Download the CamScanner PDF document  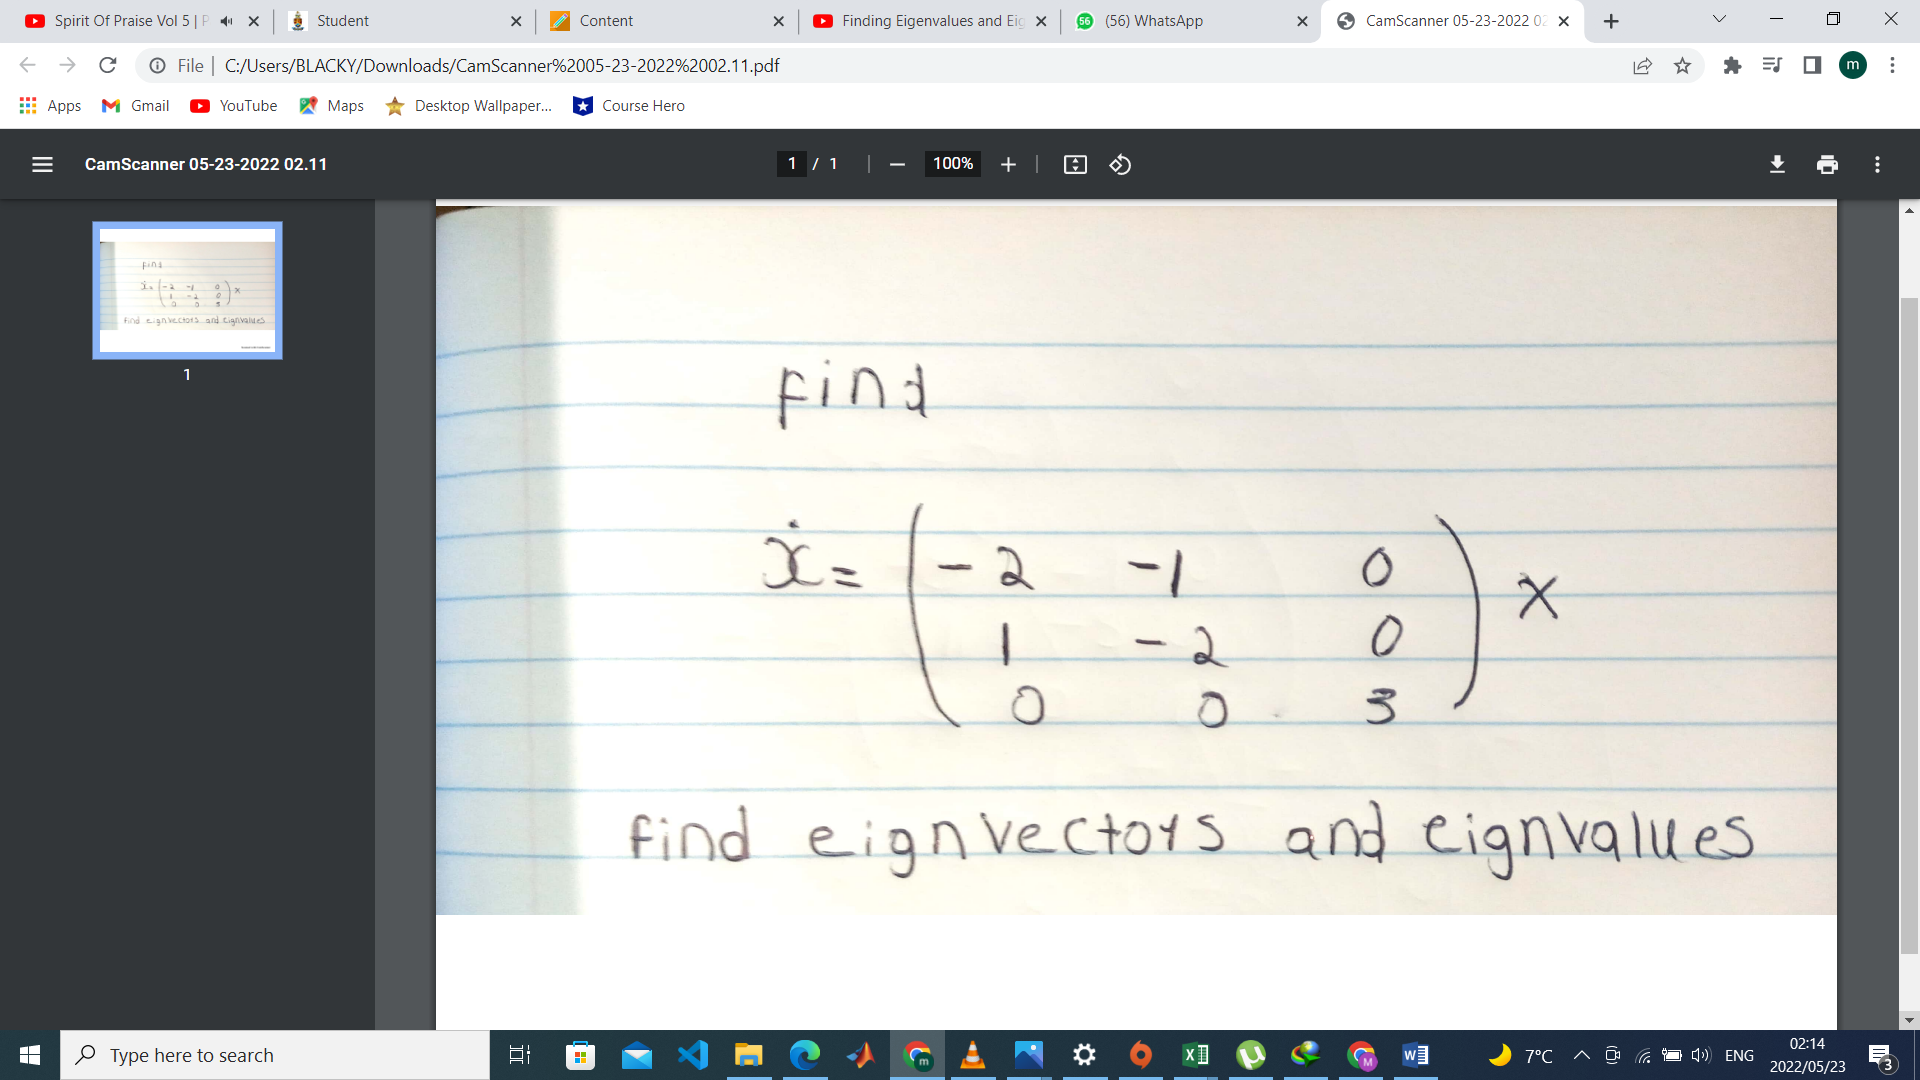point(1777,164)
